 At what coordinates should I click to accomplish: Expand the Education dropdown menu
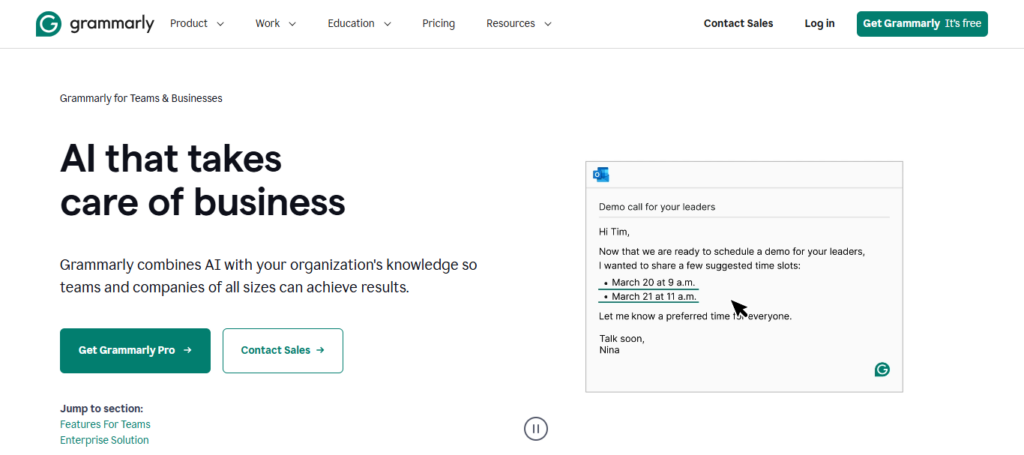(359, 24)
